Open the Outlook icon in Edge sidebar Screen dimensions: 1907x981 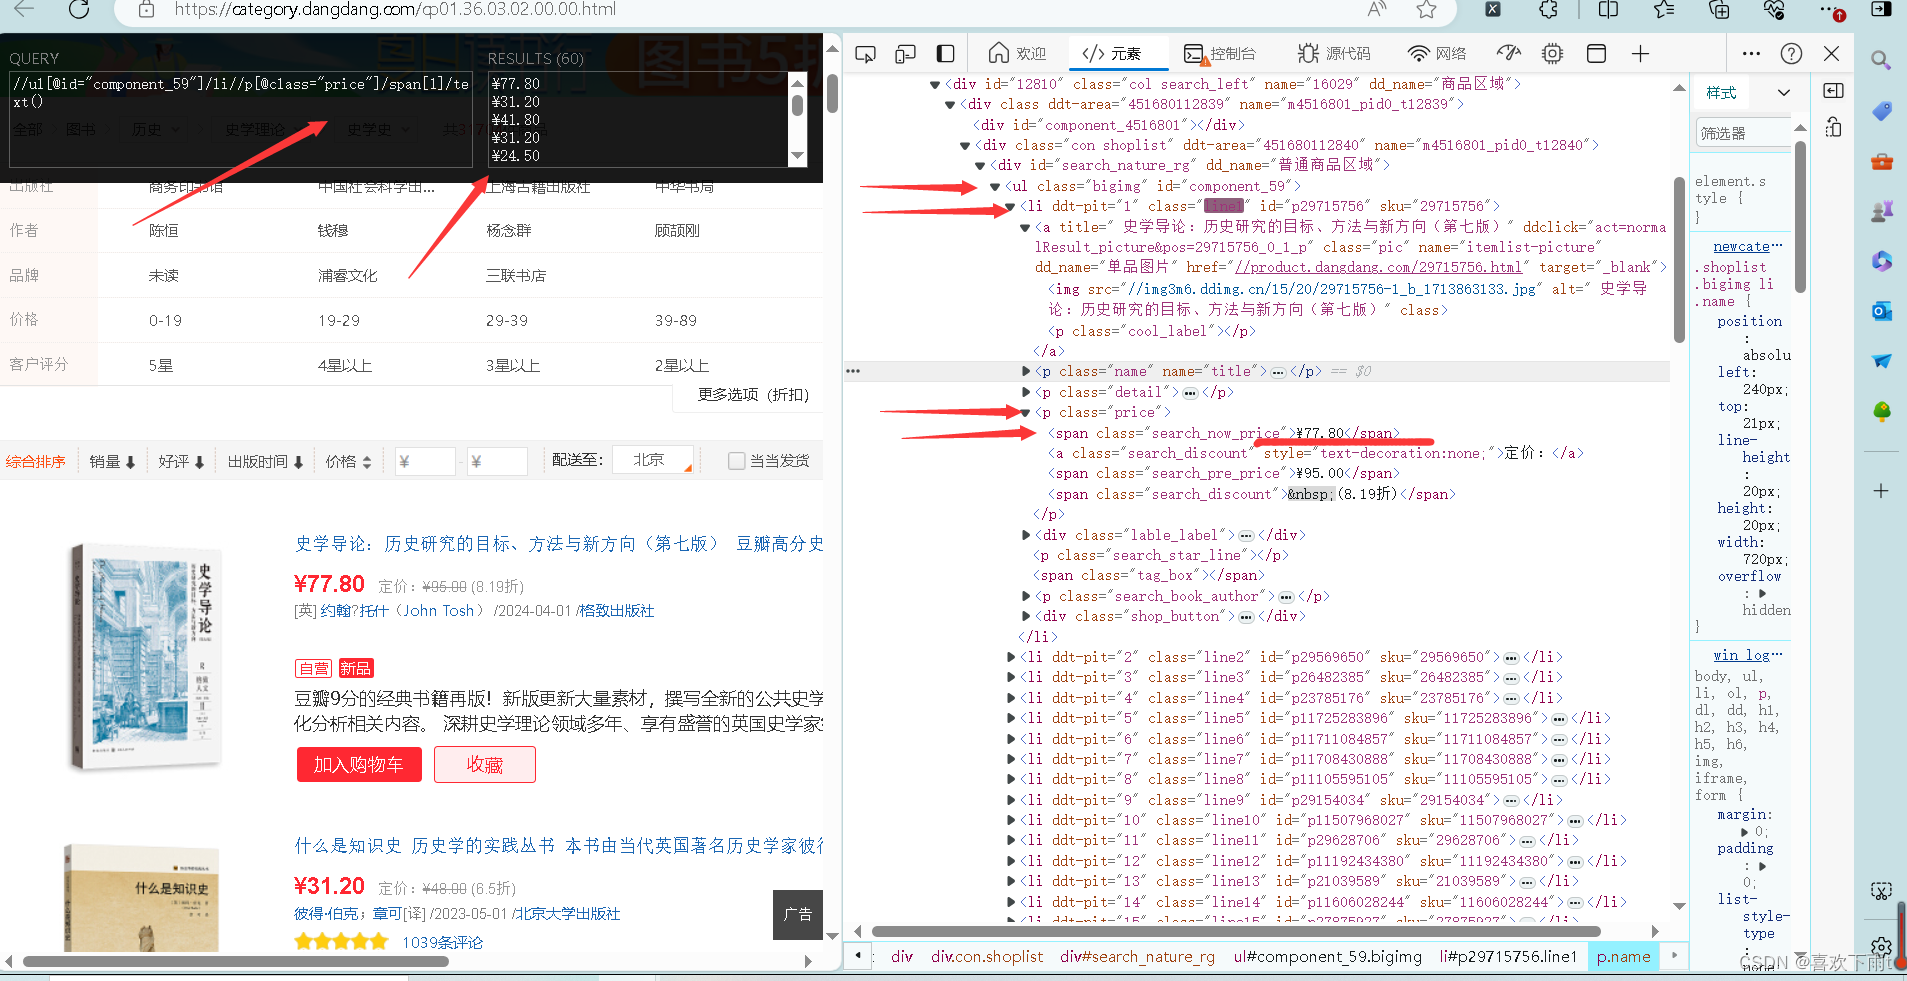[1881, 311]
